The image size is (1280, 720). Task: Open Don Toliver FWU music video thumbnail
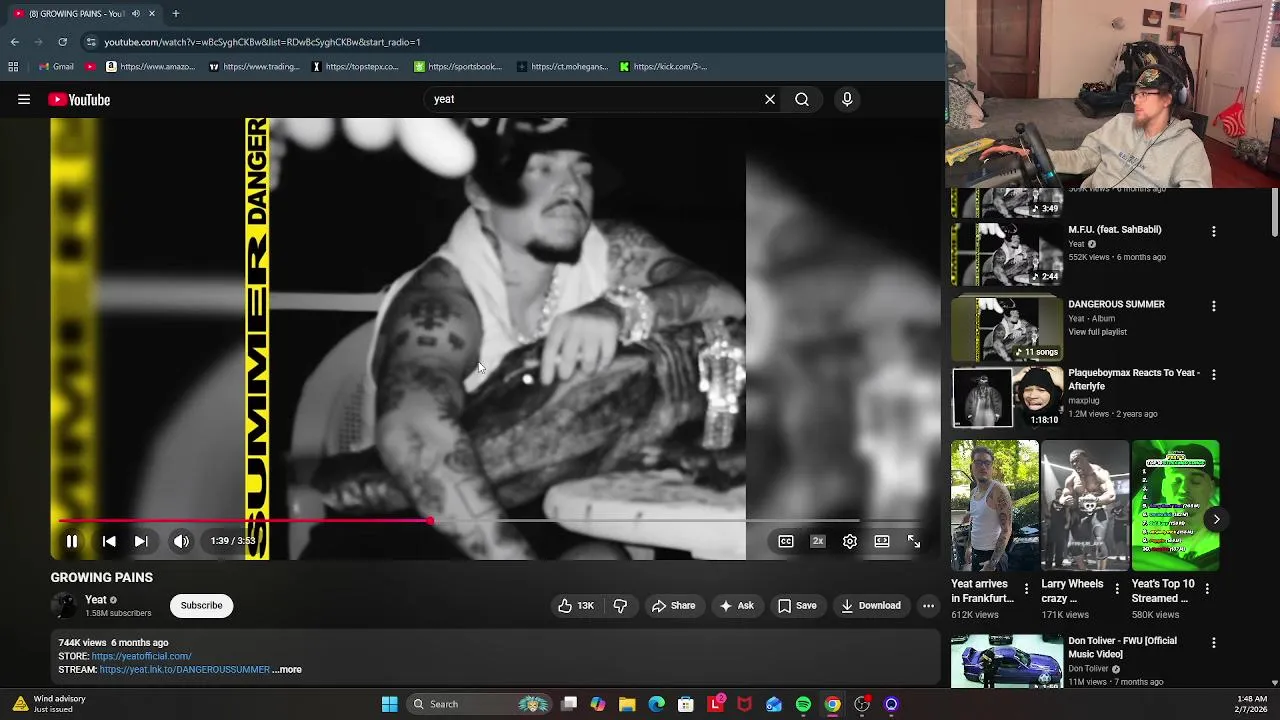pyautogui.click(x=1007, y=661)
